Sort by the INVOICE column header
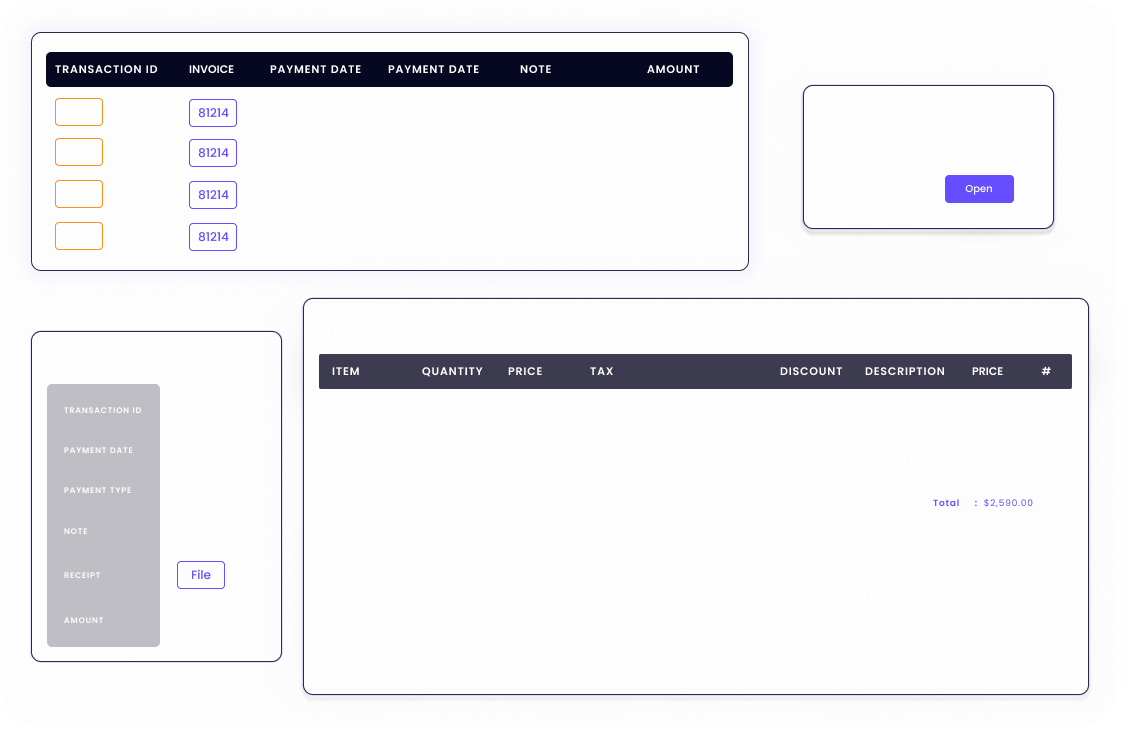1139x745 pixels. click(211, 70)
